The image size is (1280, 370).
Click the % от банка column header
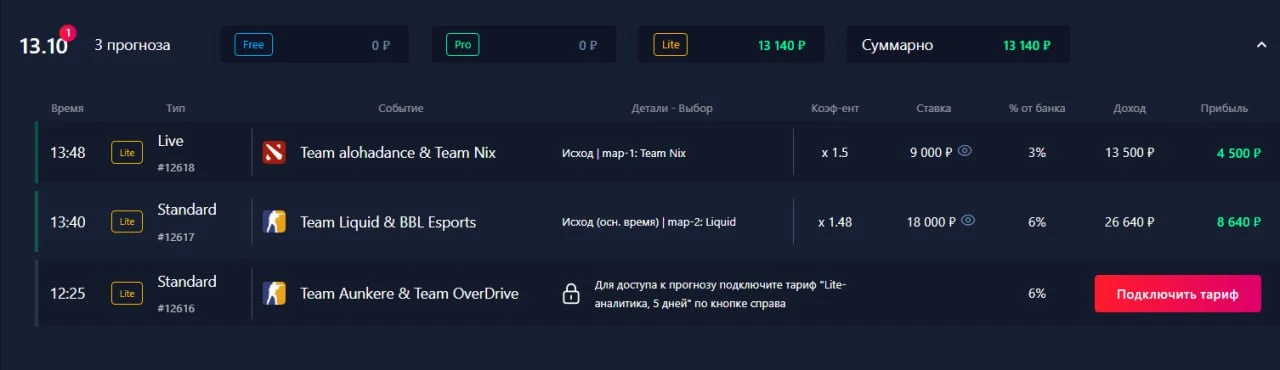pyautogui.click(x=1037, y=108)
